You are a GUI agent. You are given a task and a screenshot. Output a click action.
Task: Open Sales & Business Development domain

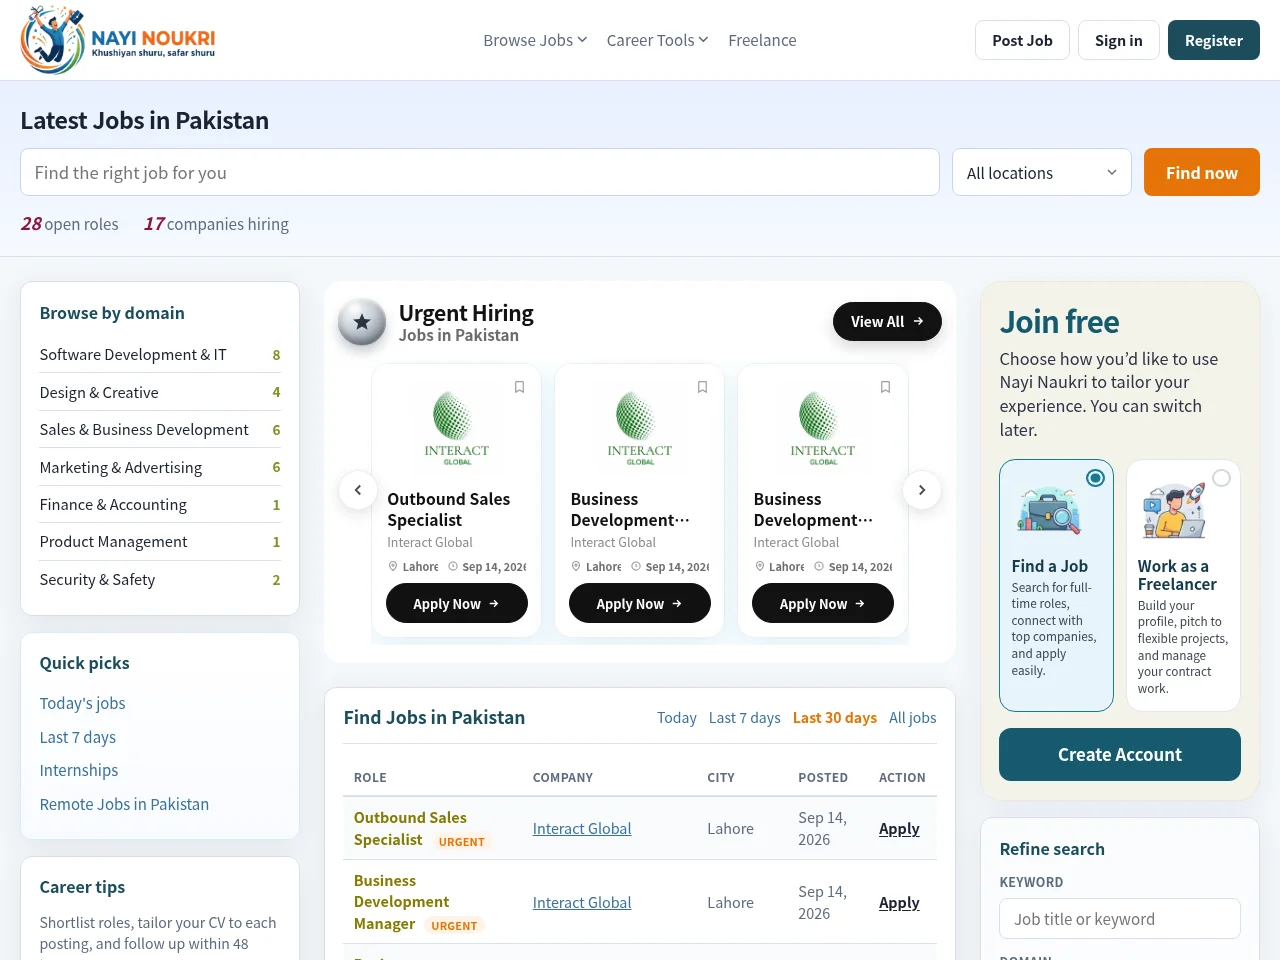click(x=160, y=429)
